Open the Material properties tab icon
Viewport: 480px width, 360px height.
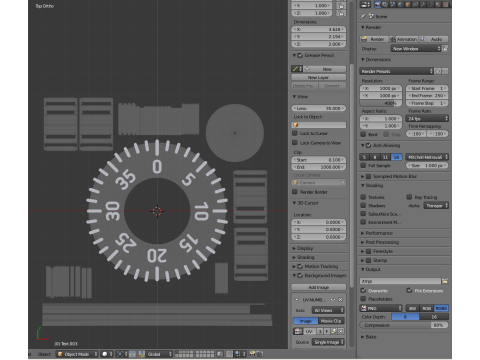click(x=438, y=4)
